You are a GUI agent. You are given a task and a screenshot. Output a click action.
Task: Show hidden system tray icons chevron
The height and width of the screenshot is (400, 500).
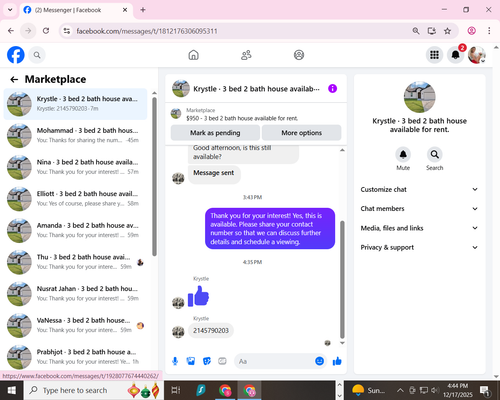(x=400, y=390)
